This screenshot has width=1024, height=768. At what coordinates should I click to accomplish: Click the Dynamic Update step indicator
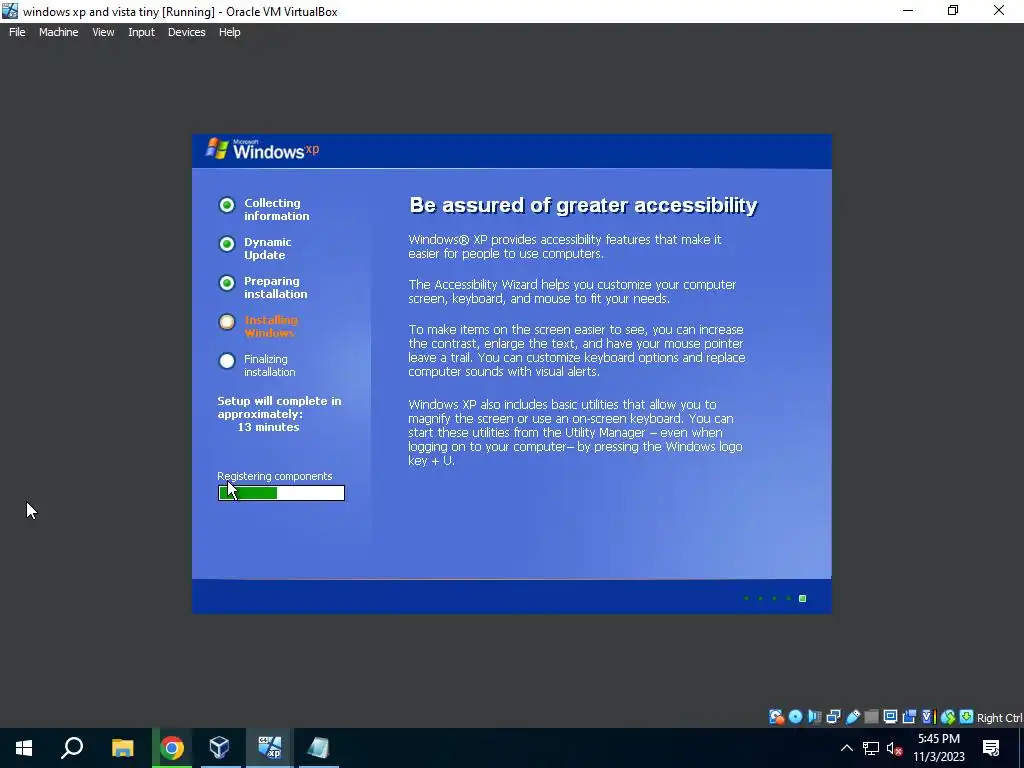tap(227, 244)
